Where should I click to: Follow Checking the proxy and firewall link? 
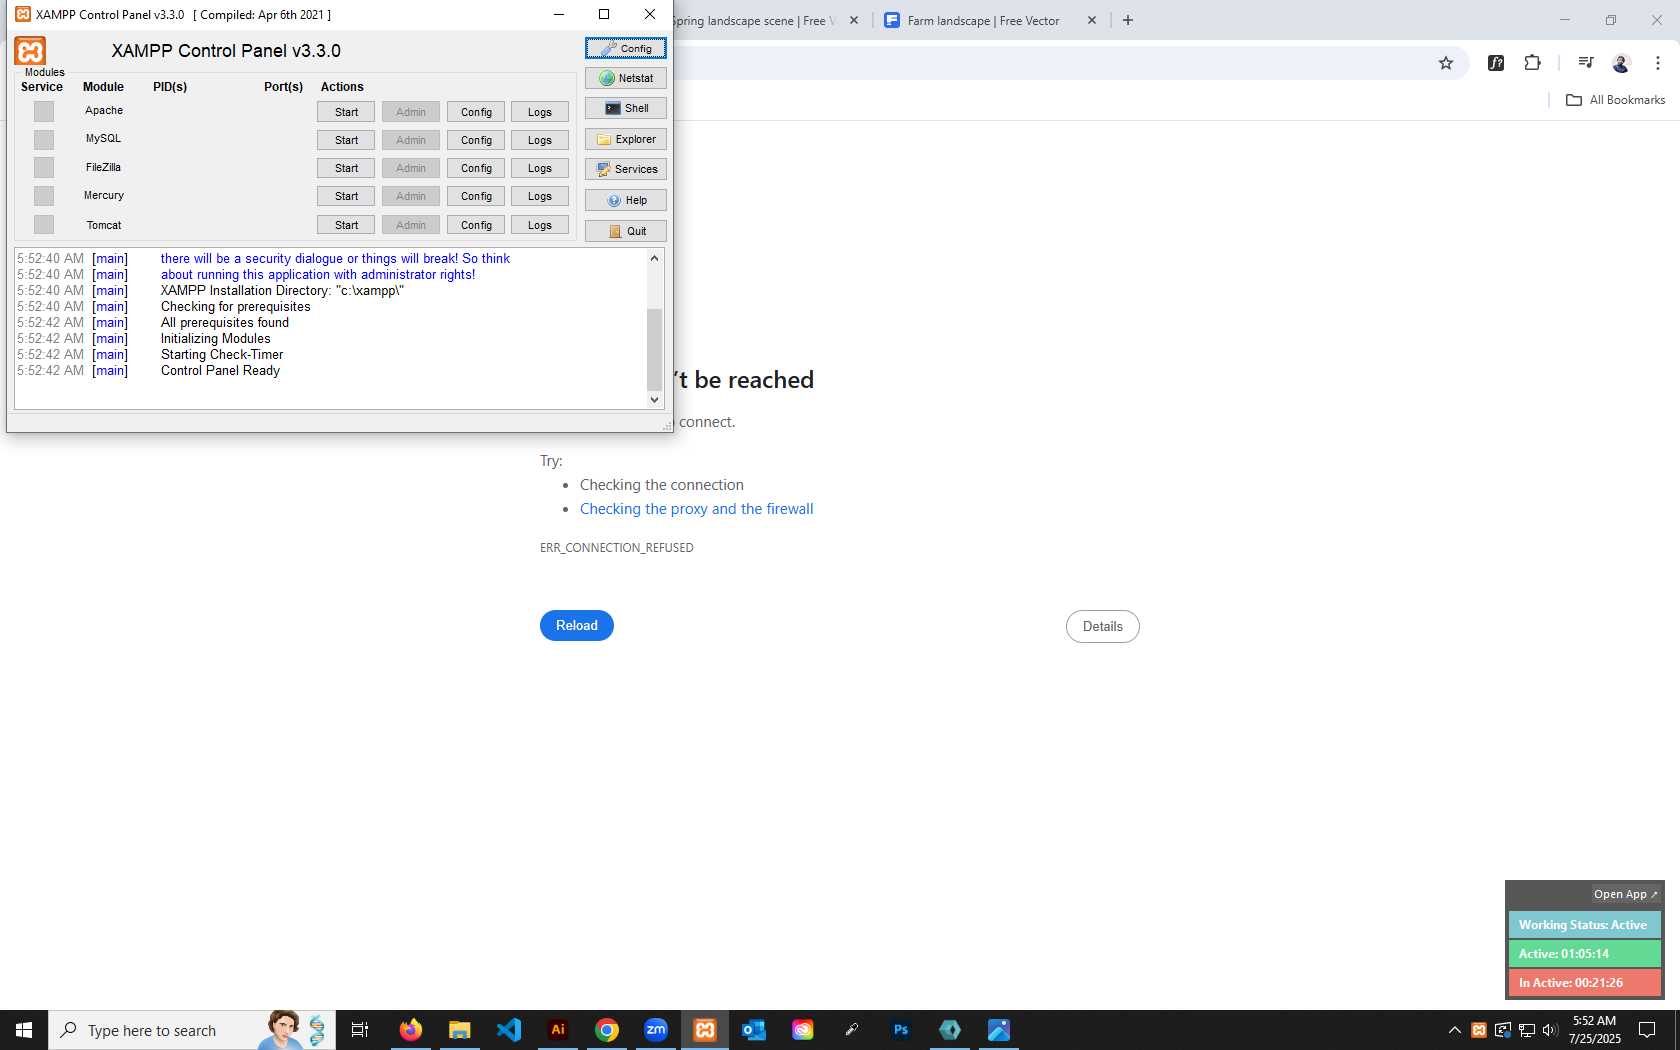tap(696, 509)
